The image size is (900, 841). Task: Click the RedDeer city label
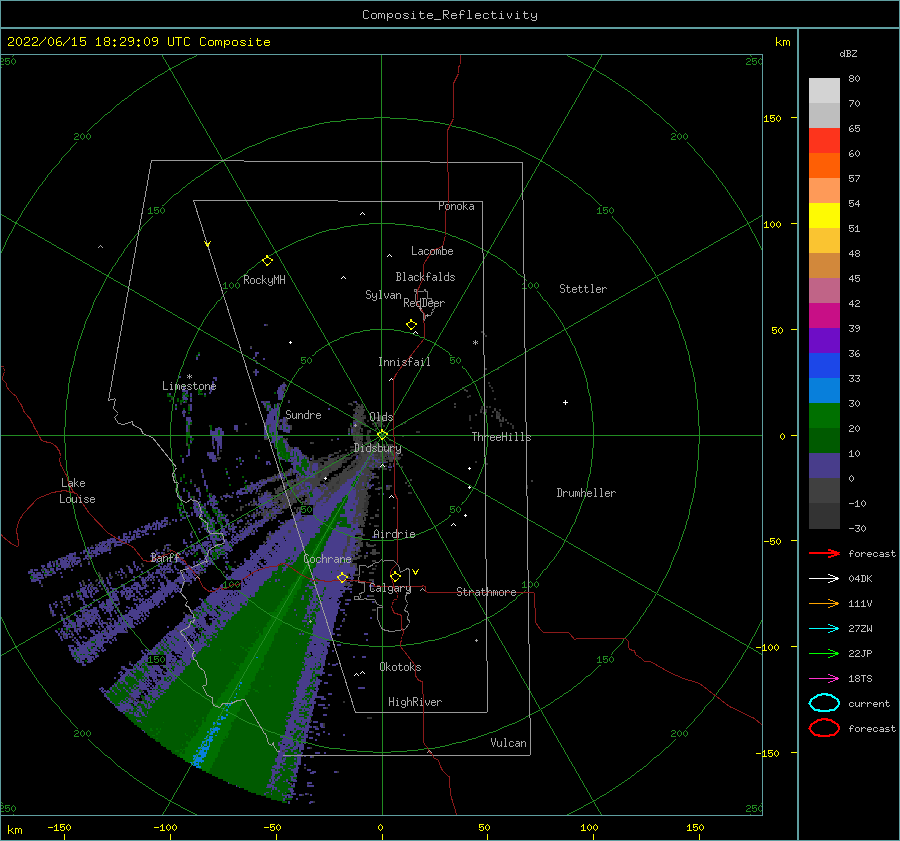click(424, 303)
